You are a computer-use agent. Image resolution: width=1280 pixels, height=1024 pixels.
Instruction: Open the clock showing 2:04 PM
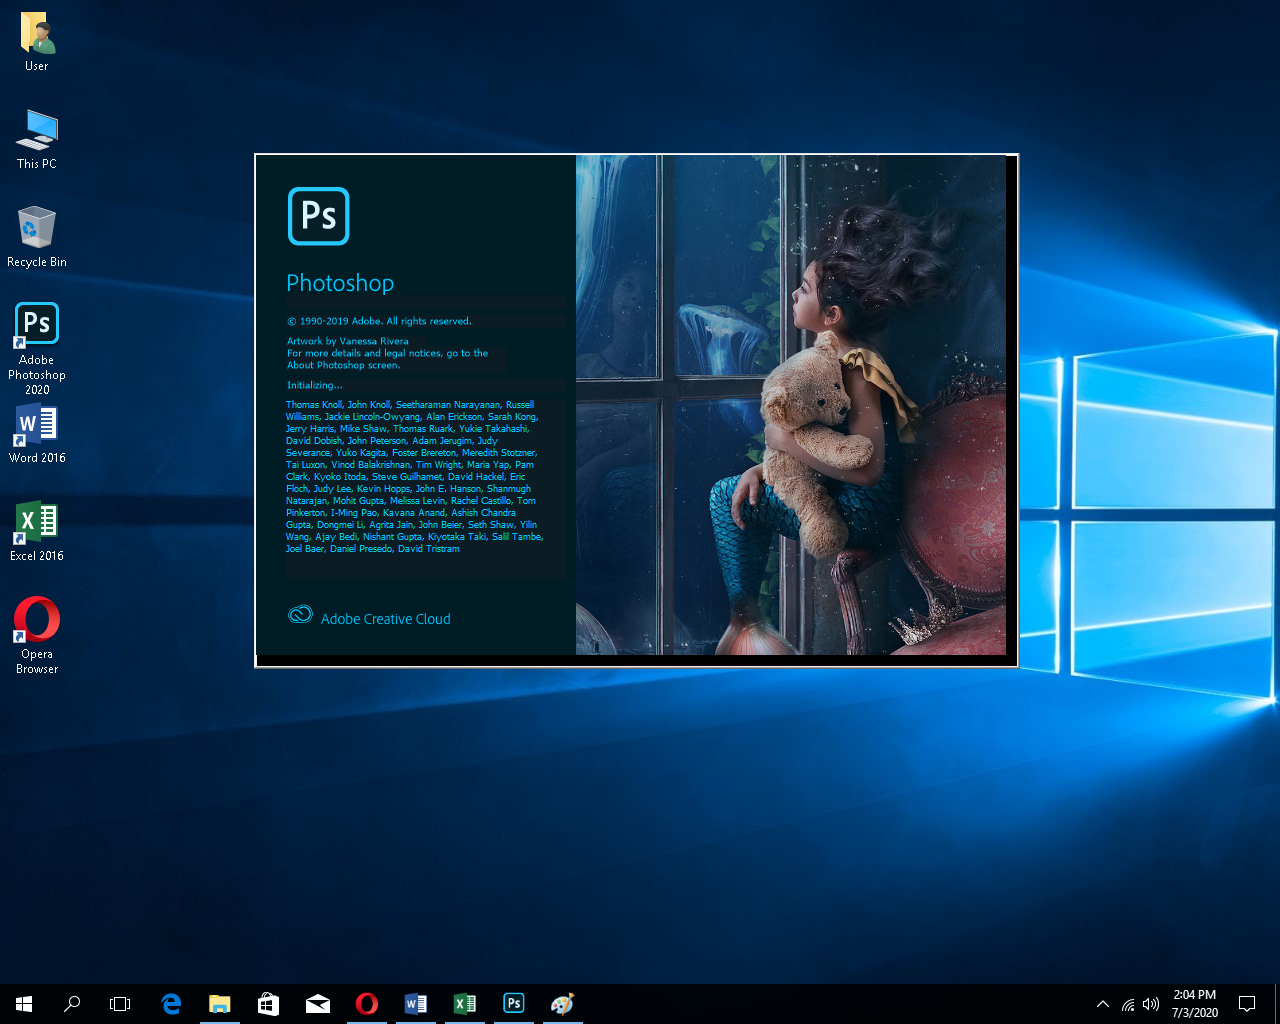click(x=1195, y=1003)
